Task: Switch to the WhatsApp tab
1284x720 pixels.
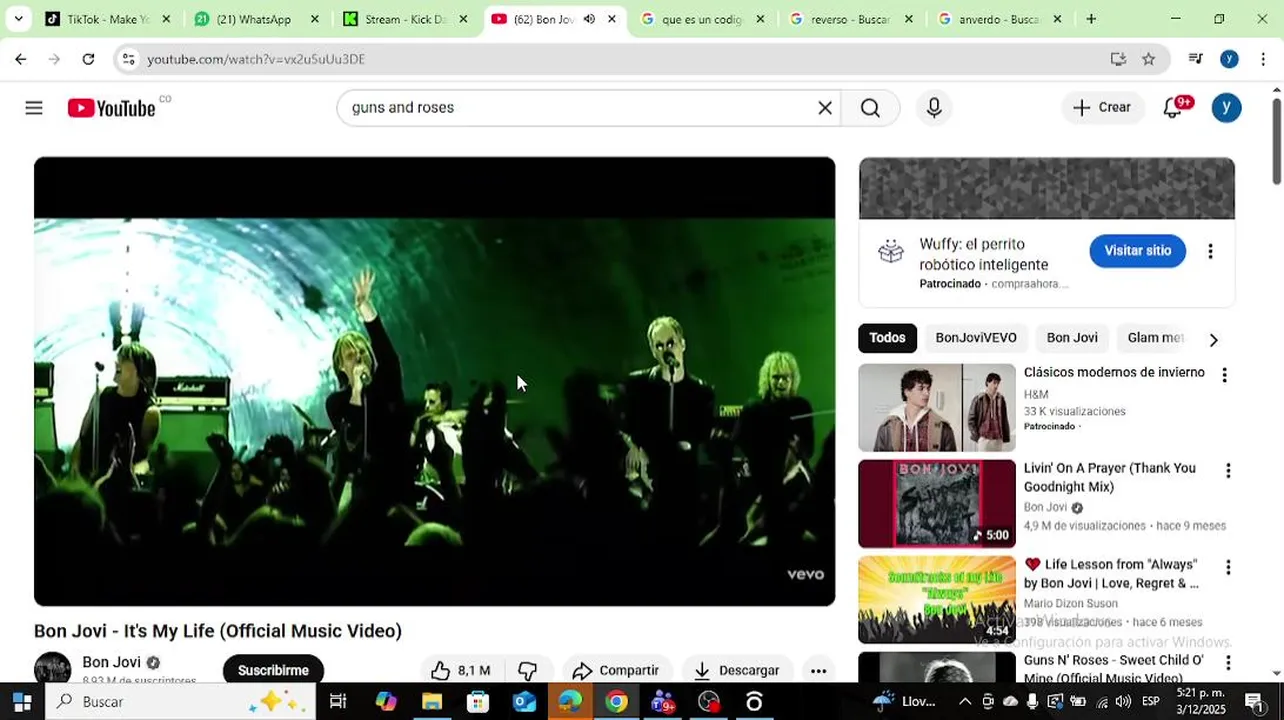Action: point(257,19)
